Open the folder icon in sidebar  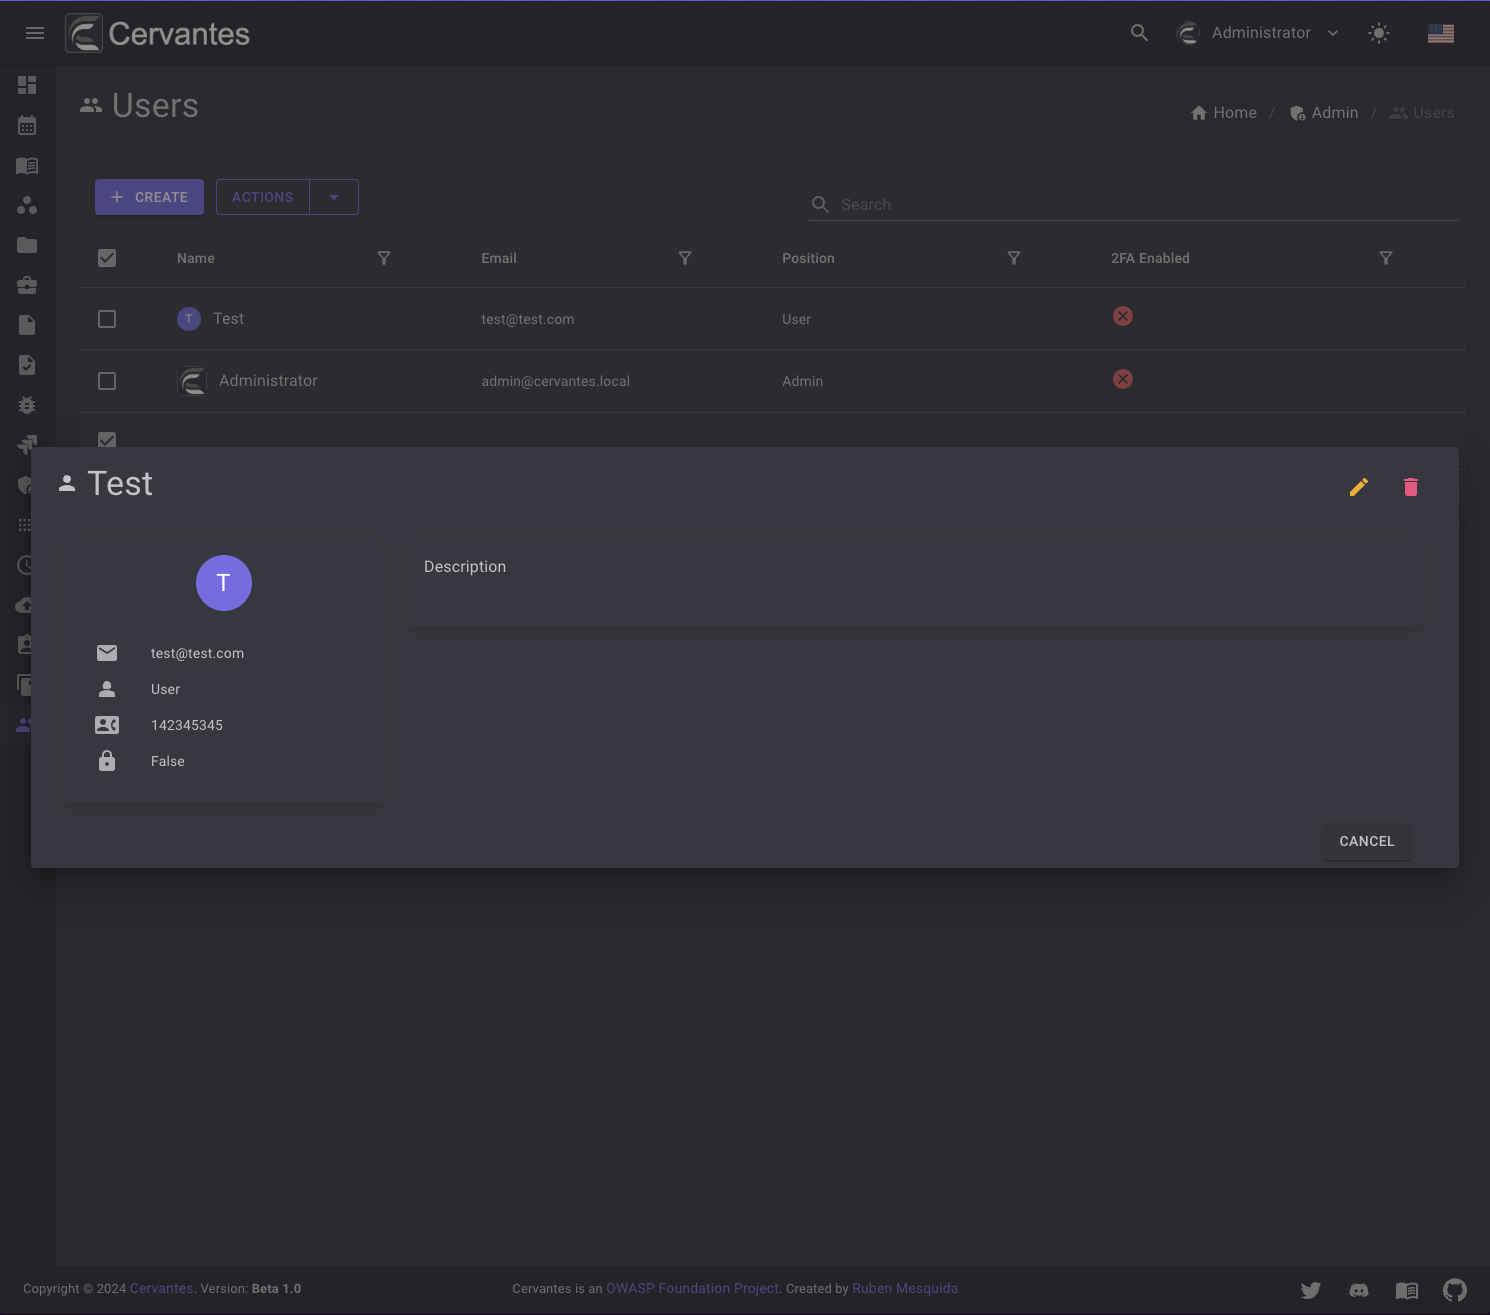click(x=27, y=245)
